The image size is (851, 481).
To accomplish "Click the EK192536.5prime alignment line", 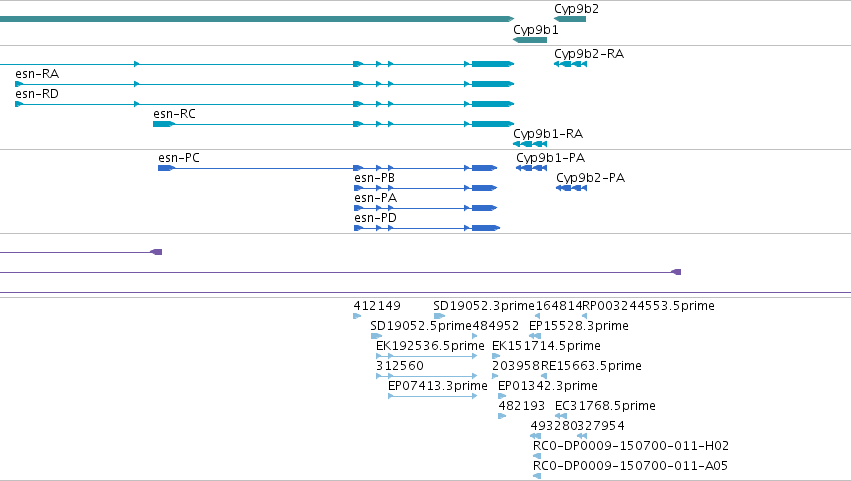I will point(427,356).
